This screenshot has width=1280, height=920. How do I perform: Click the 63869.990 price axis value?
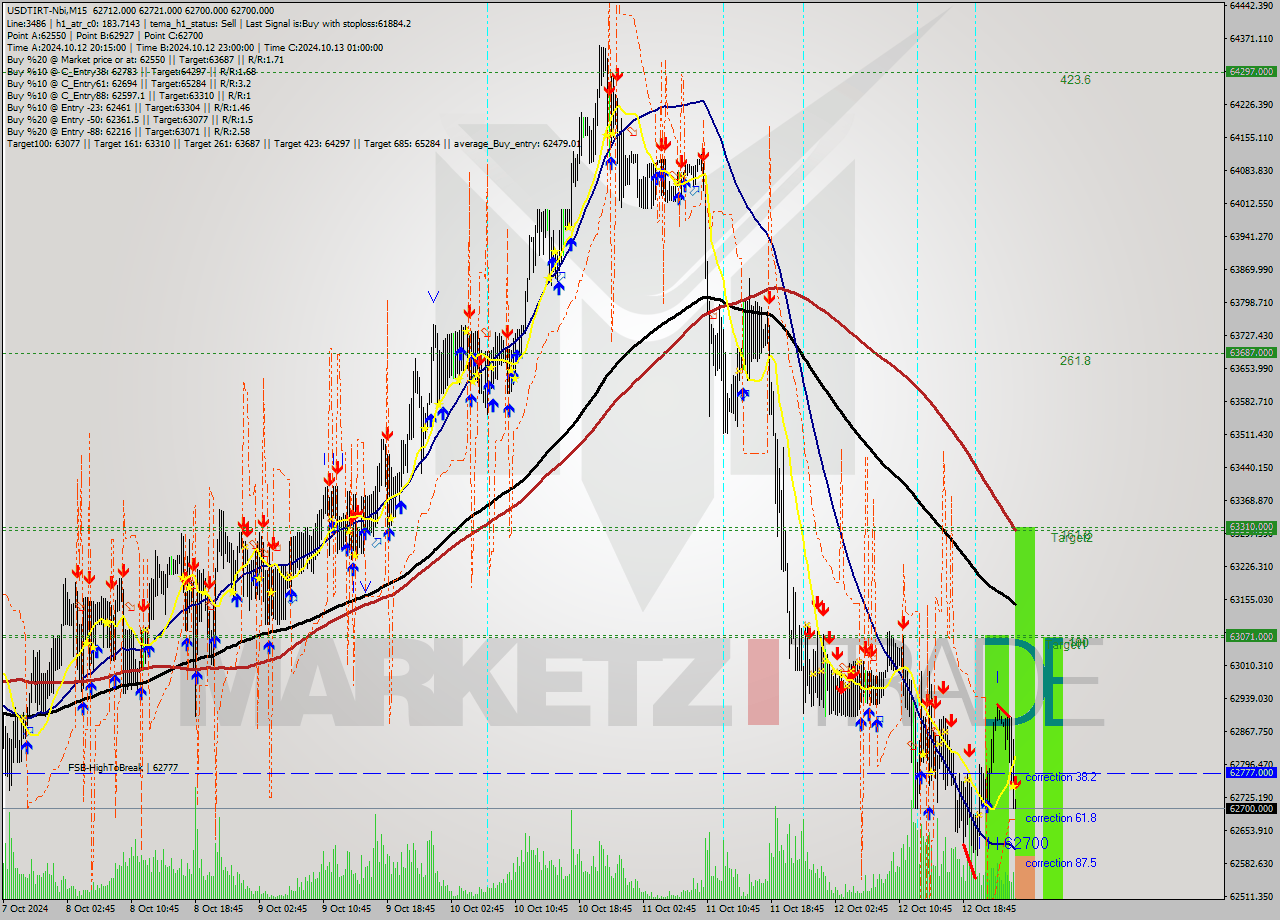pyautogui.click(x=1250, y=269)
